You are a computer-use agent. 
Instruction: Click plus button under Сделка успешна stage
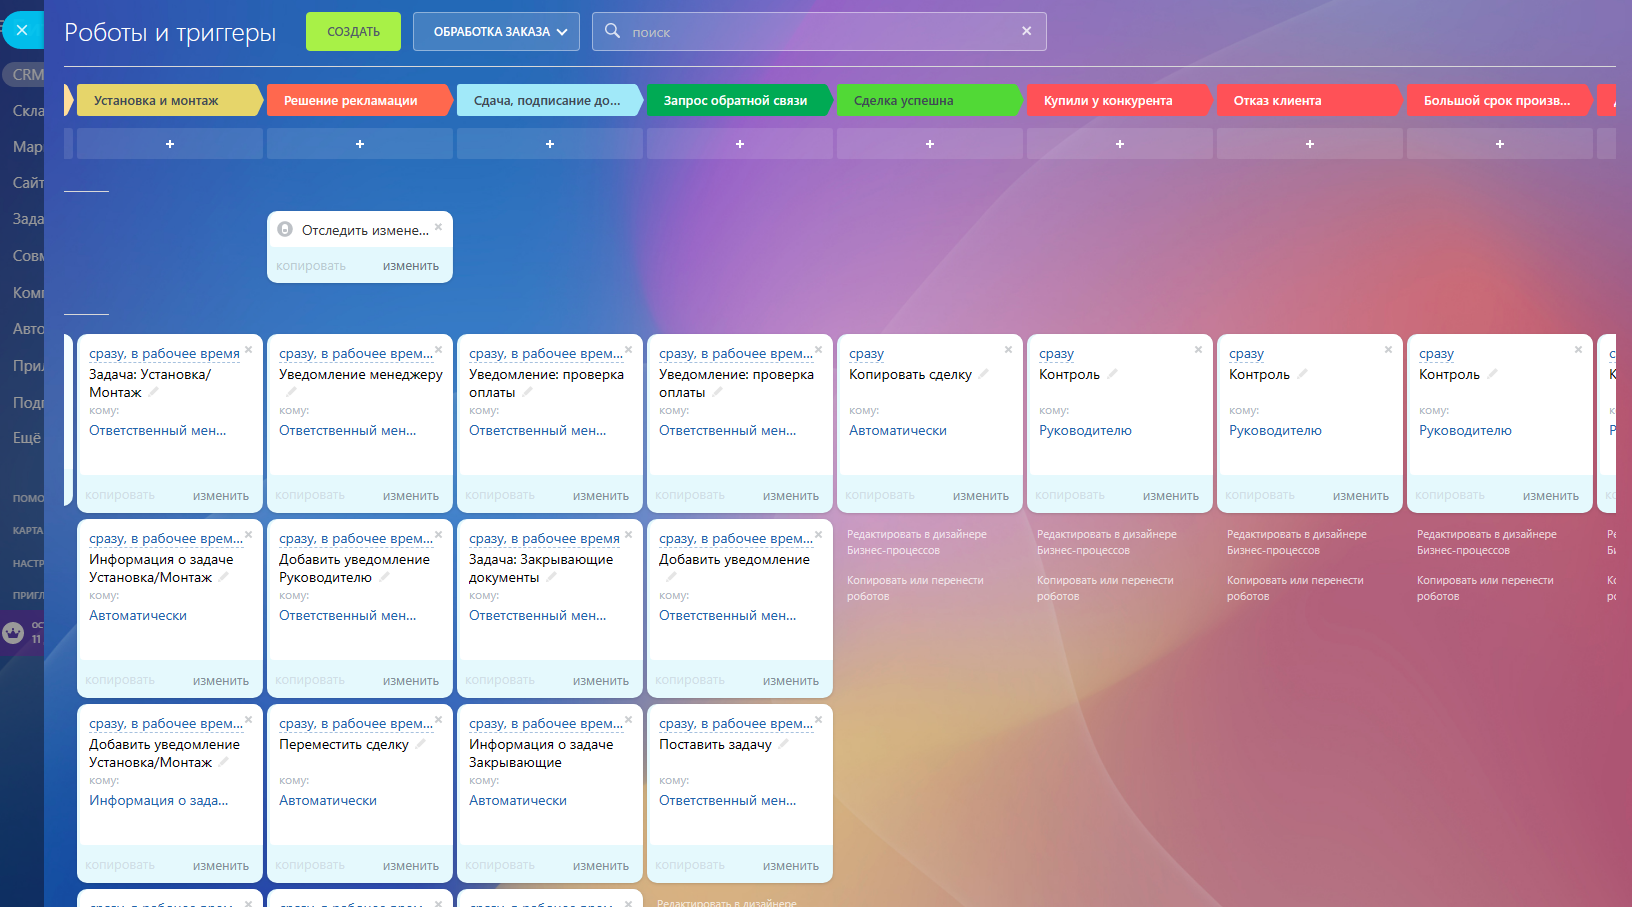930,144
